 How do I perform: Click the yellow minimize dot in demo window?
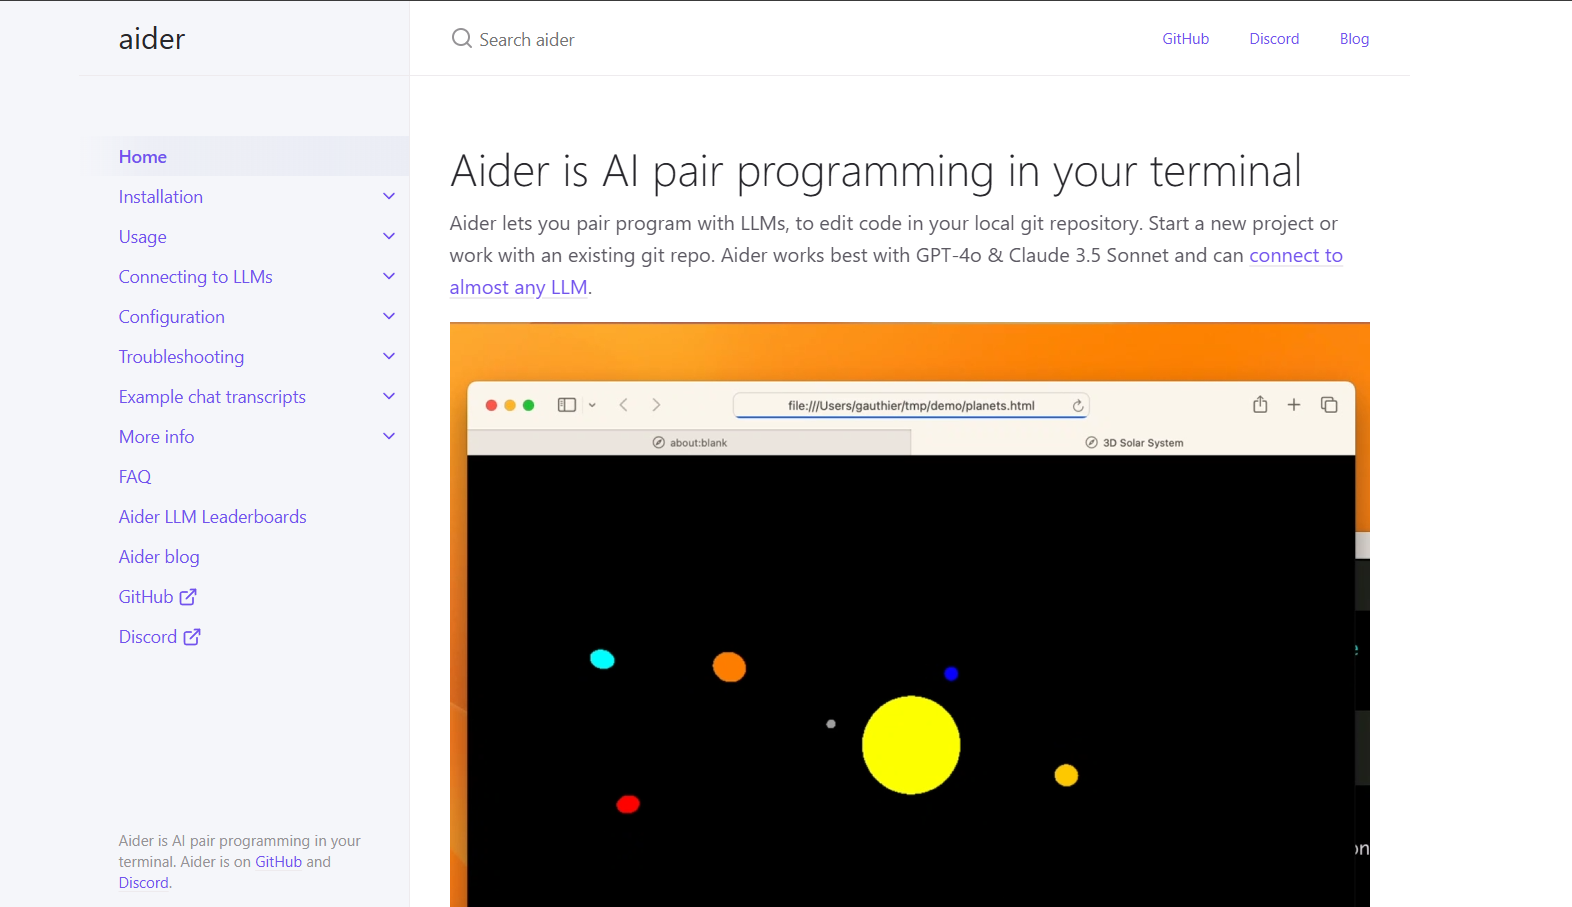tap(510, 405)
